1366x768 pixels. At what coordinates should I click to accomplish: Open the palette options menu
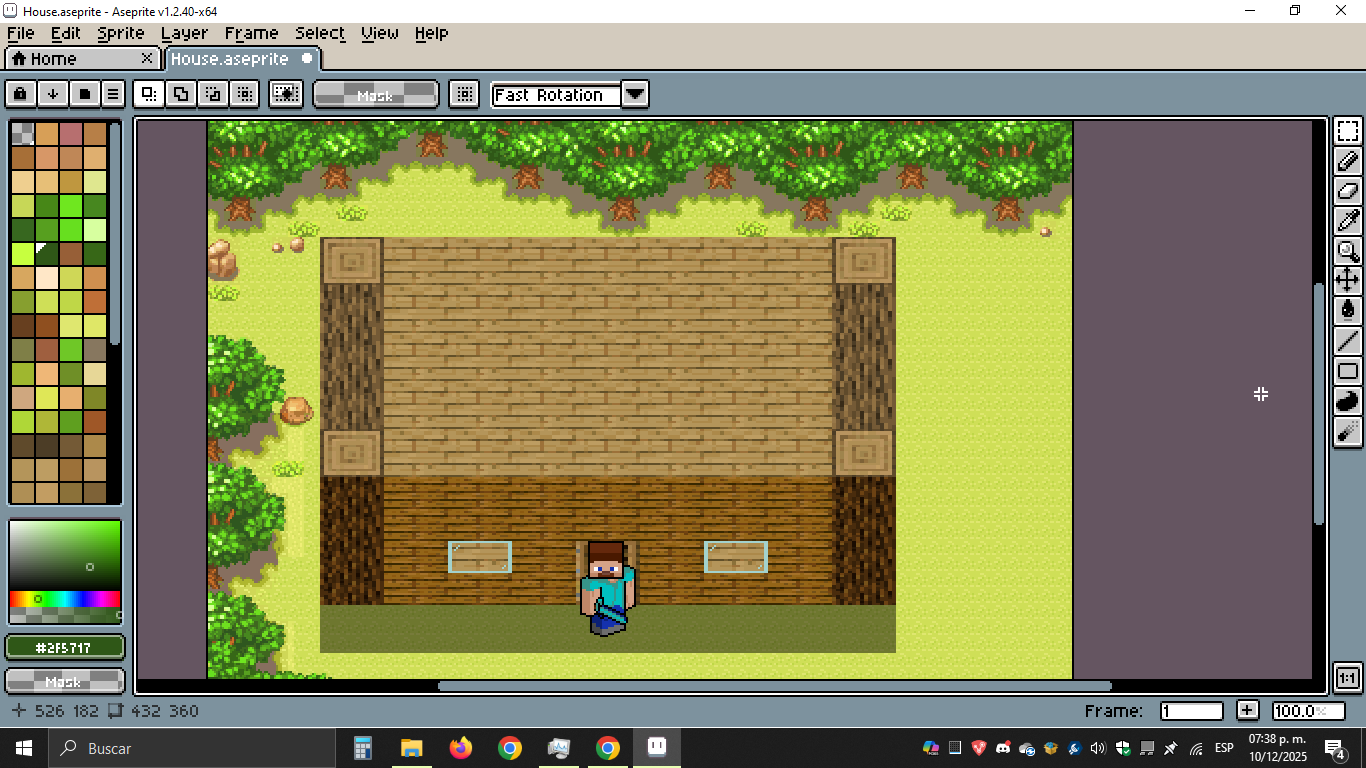coord(114,94)
